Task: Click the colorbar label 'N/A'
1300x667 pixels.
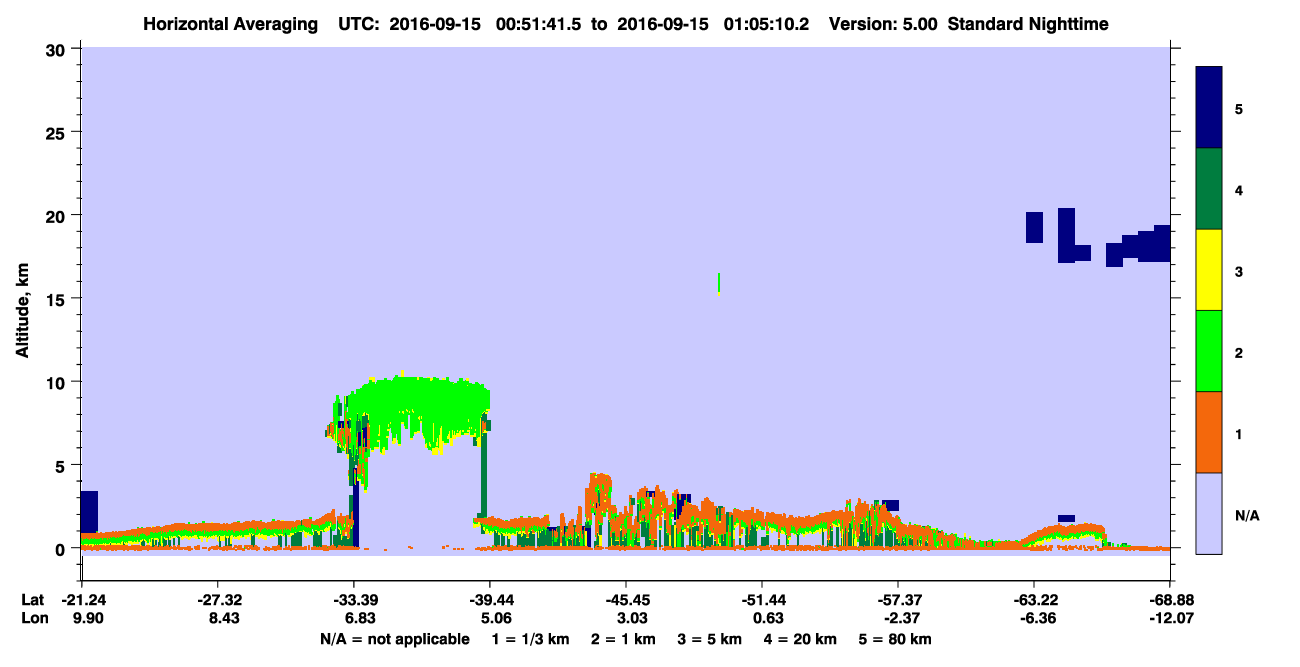Action: pos(1247,515)
